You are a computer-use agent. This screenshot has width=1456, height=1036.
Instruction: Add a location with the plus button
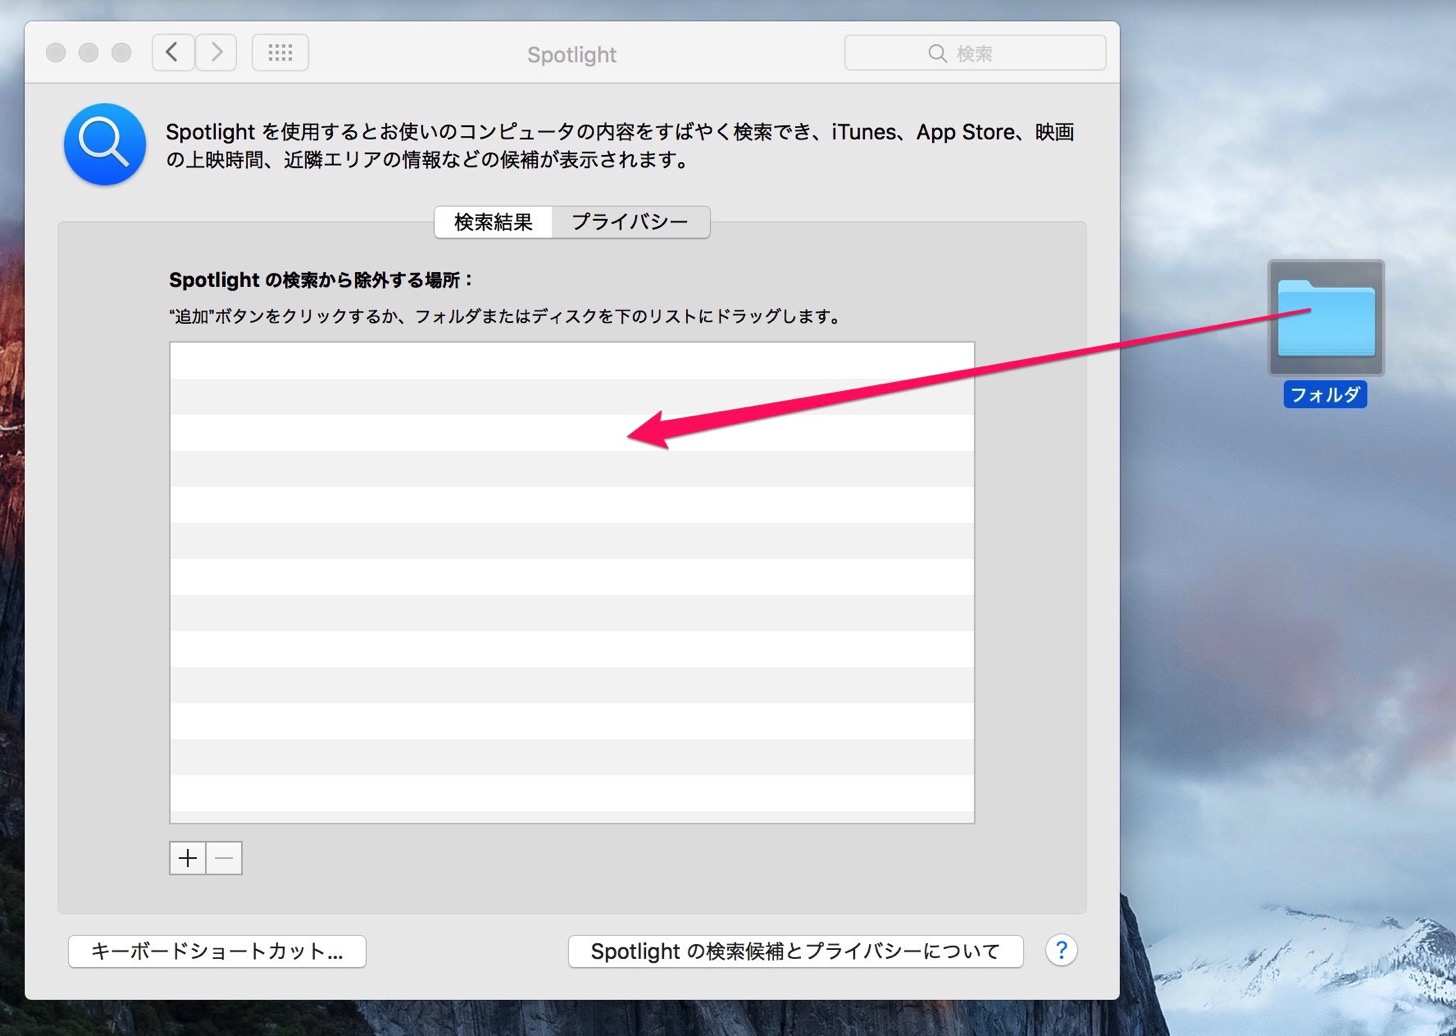[187, 858]
